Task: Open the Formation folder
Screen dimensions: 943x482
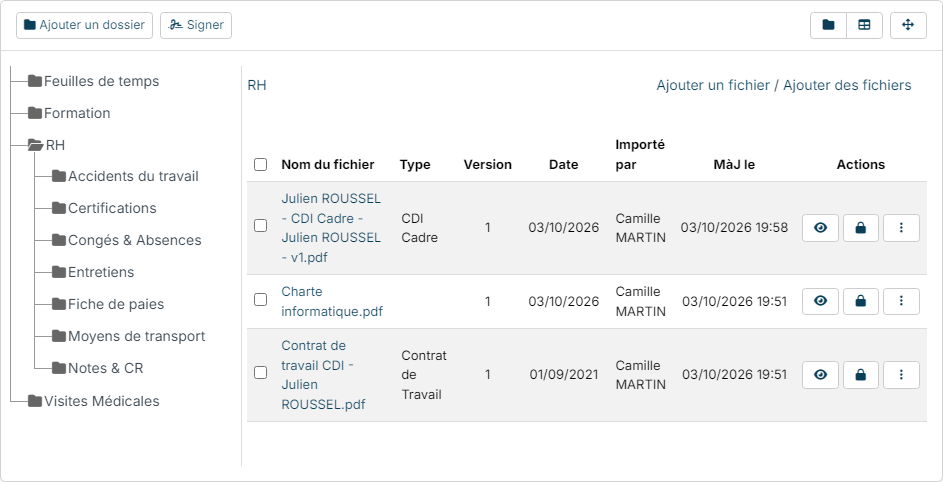Action: pos(69,113)
